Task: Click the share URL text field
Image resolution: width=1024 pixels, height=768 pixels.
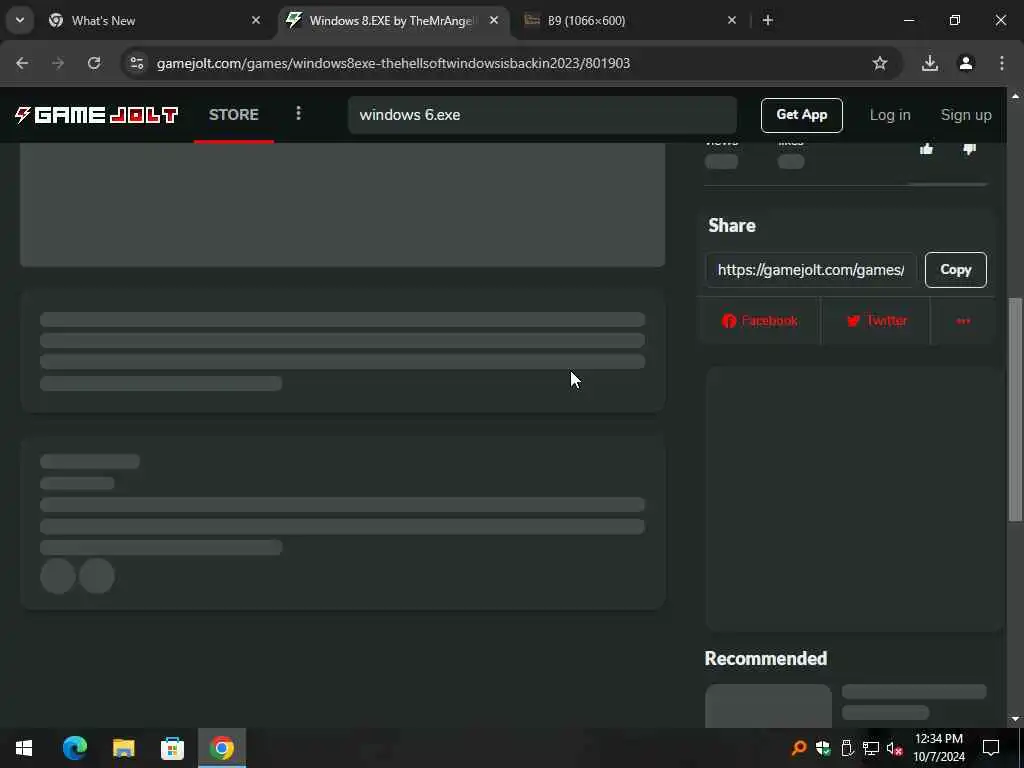Action: 811,270
